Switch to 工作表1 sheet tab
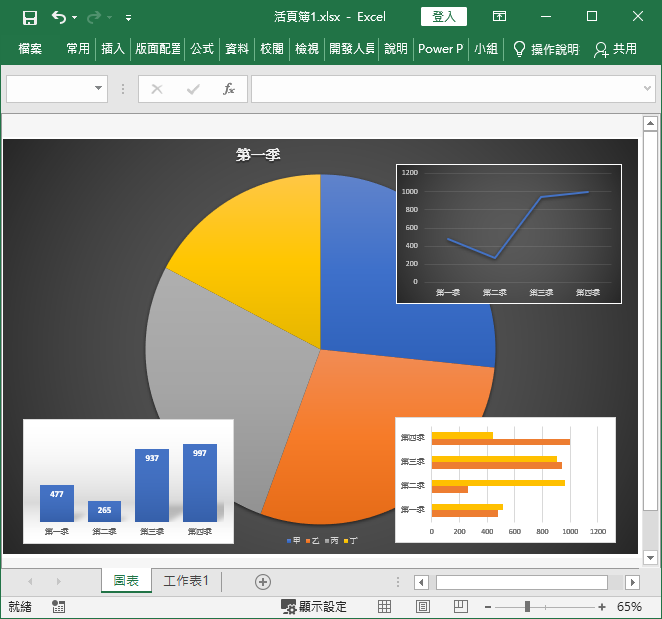The height and width of the screenshot is (619, 662). (x=186, y=581)
